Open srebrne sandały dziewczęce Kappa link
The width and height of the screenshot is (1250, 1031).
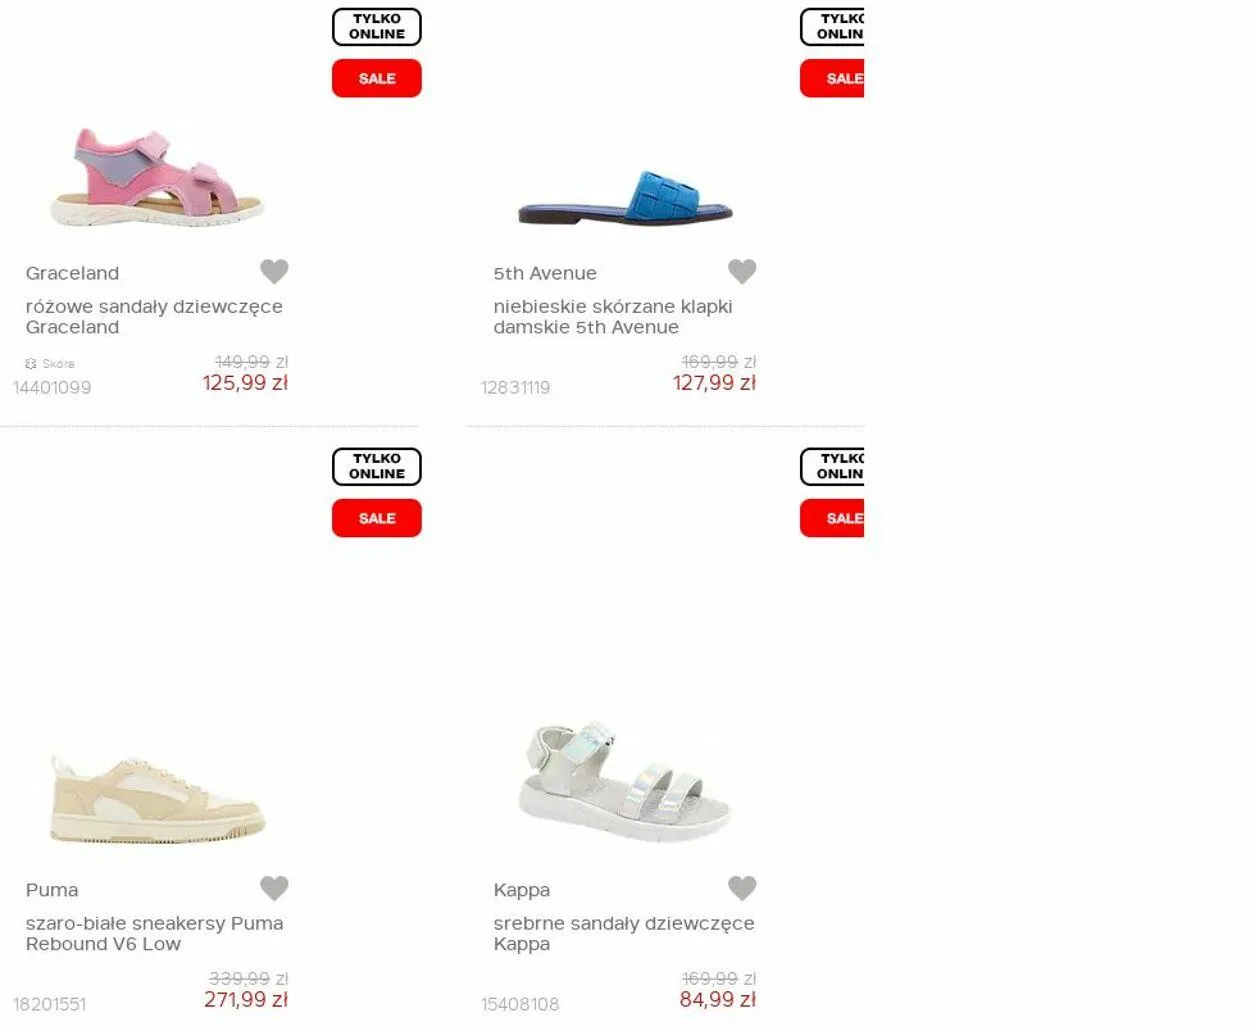pyautogui.click(x=624, y=934)
